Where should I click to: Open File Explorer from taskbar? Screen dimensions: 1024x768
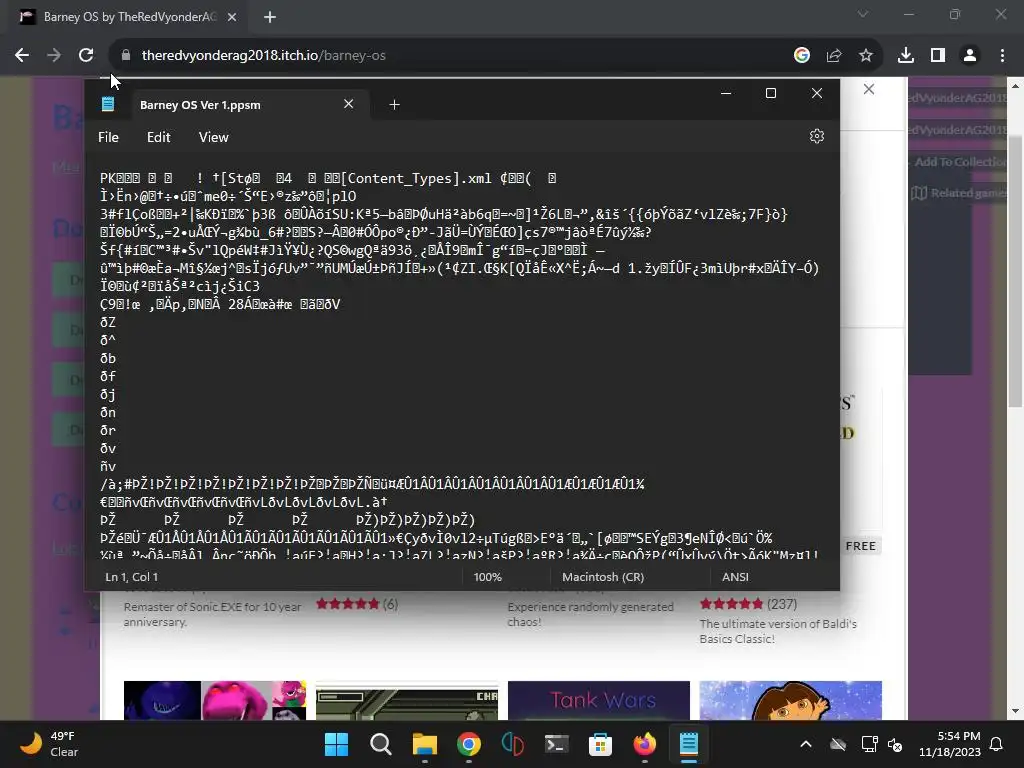[424, 744]
